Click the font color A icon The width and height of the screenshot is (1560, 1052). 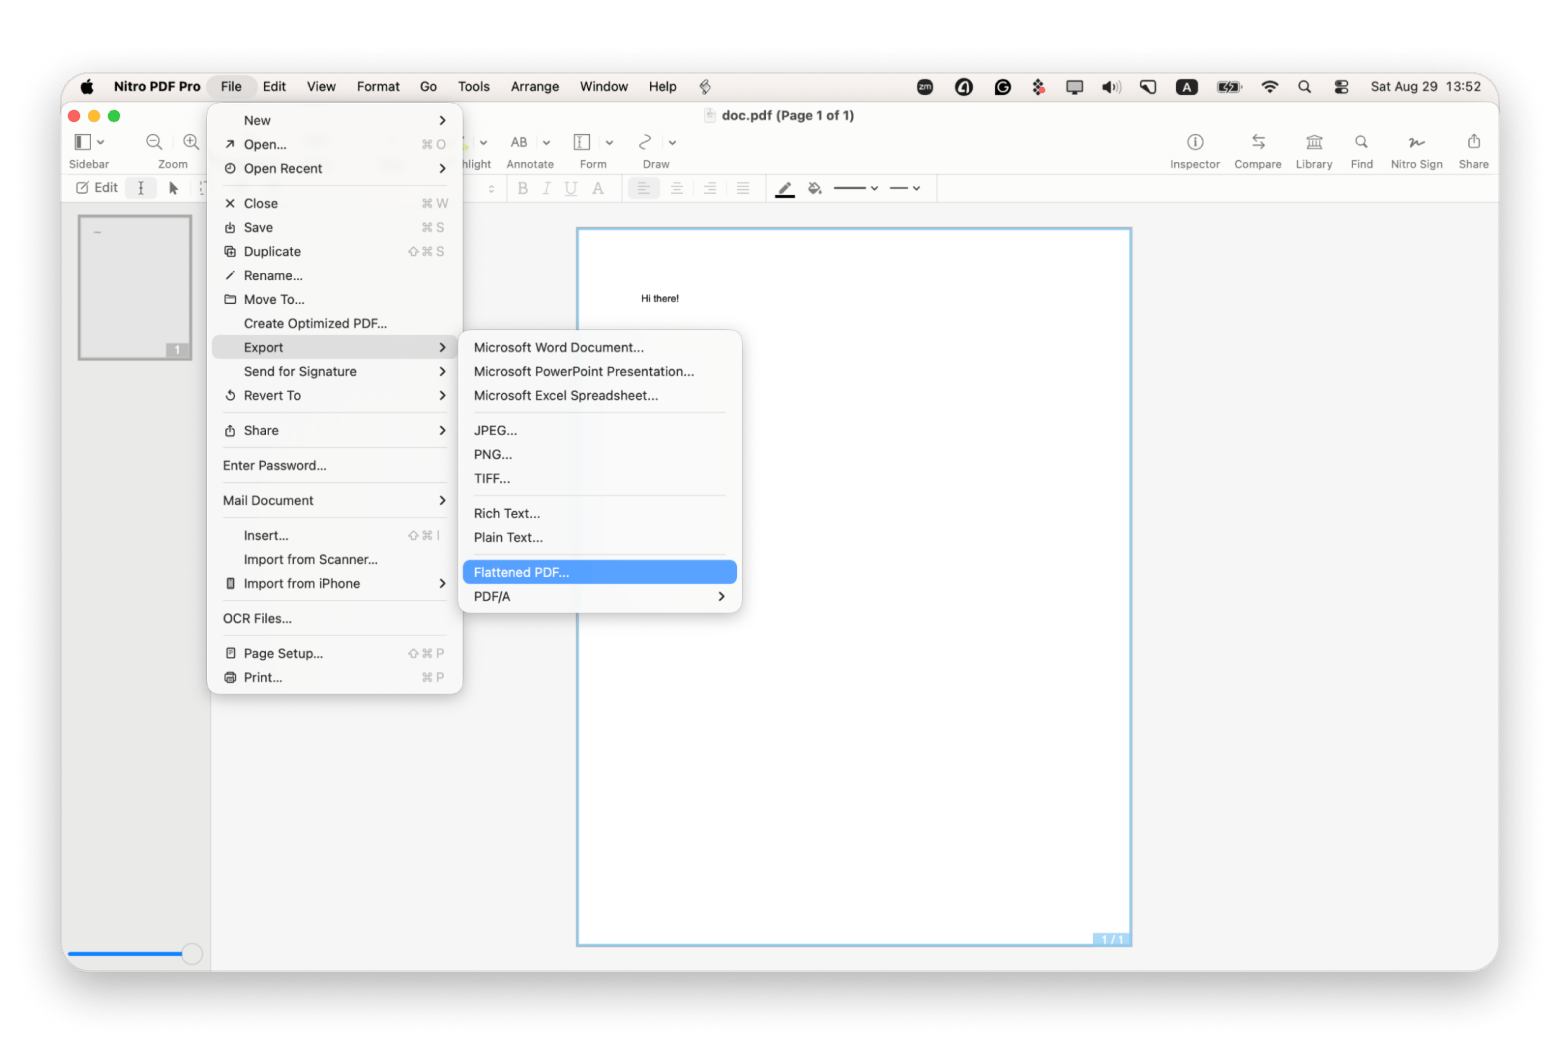(x=598, y=188)
